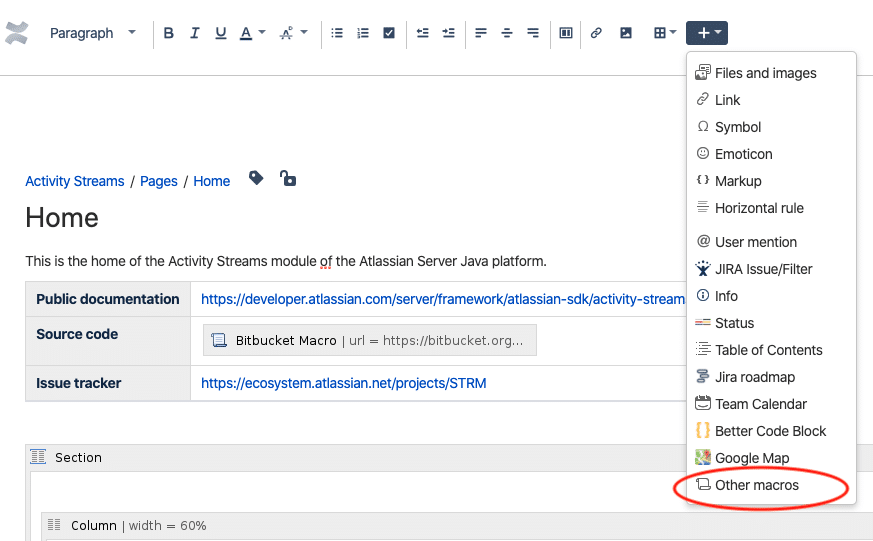The image size is (873, 541).
Task: Click the Home page title field
Action: (62, 218)
